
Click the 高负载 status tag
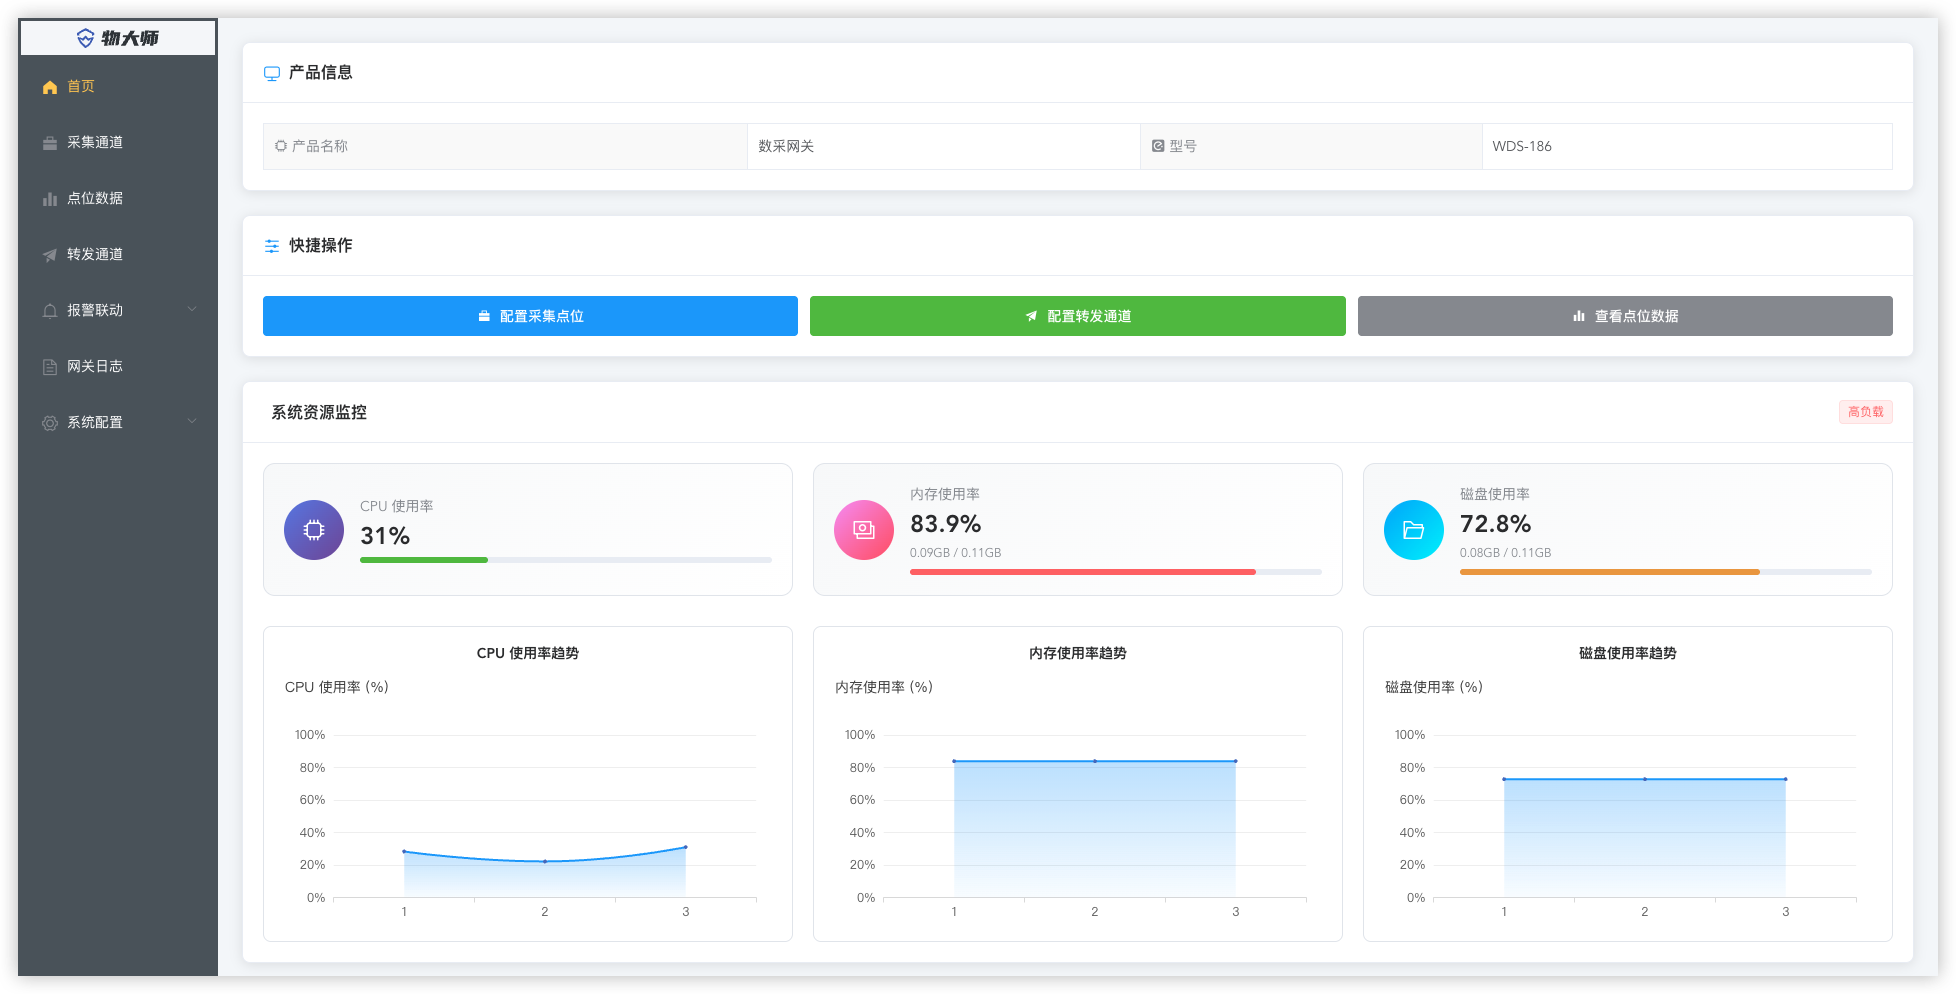click(x=1865, y=412)
